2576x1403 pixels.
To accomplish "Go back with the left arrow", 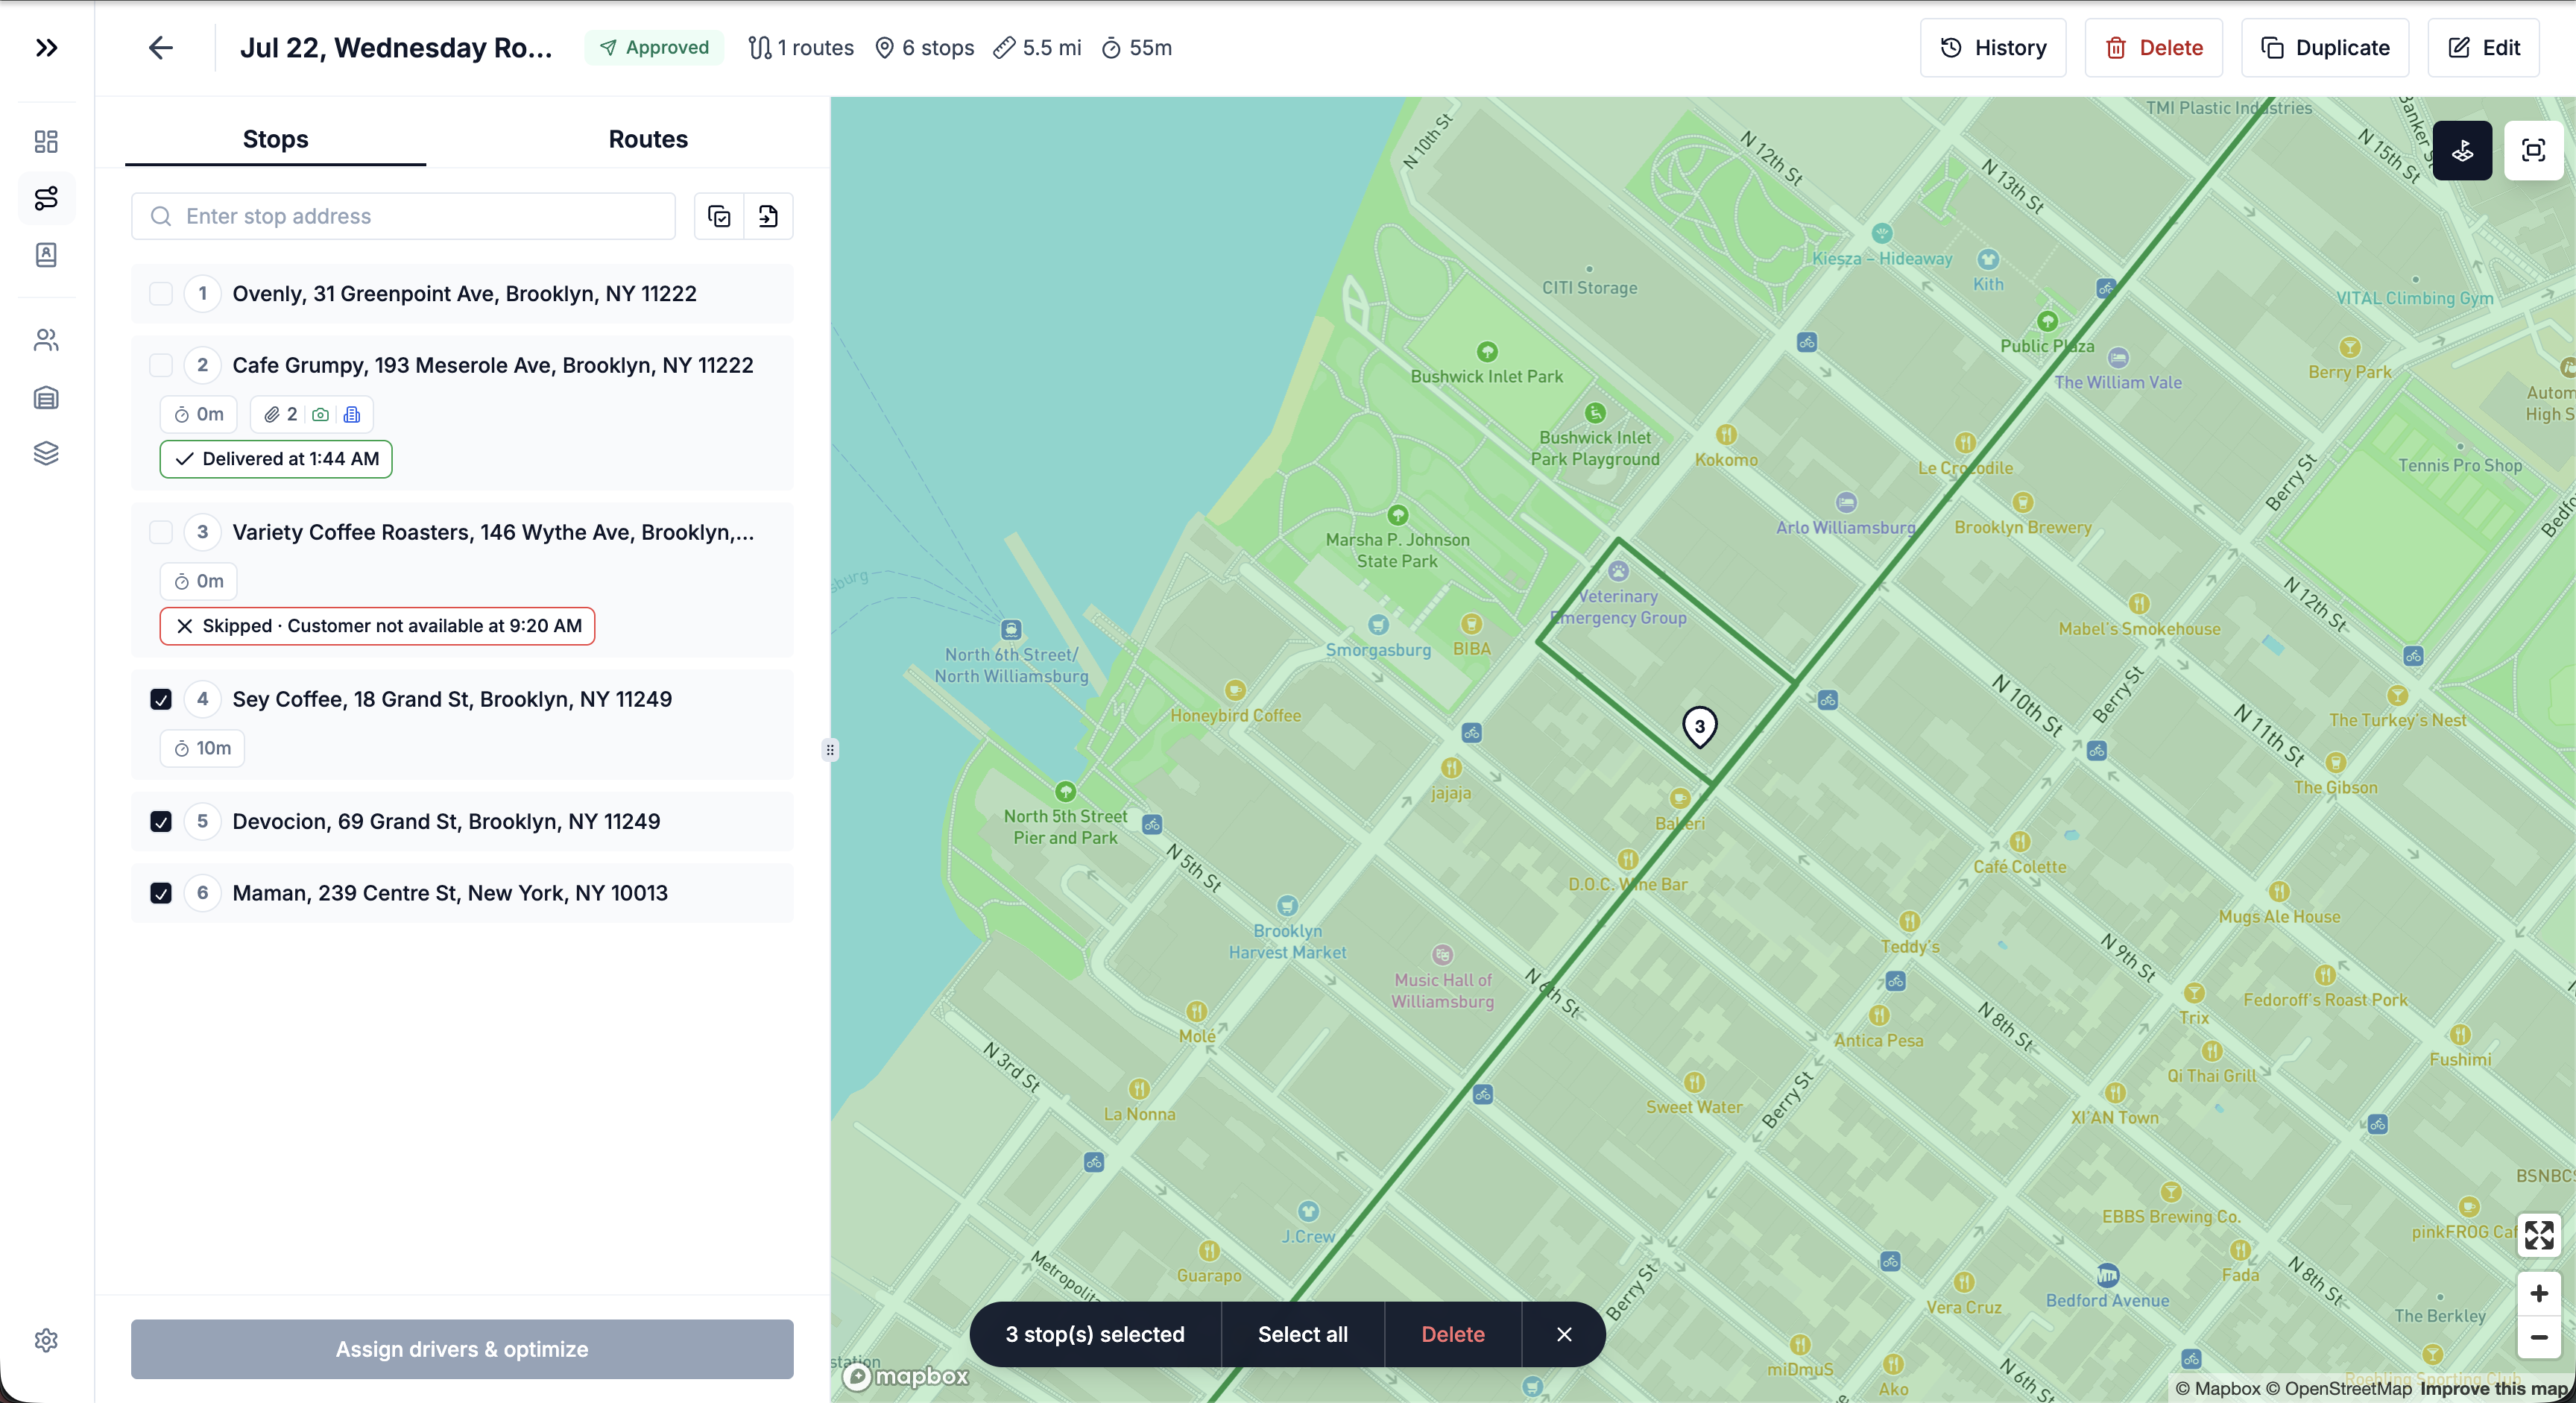I will click(x=160, y=47).
